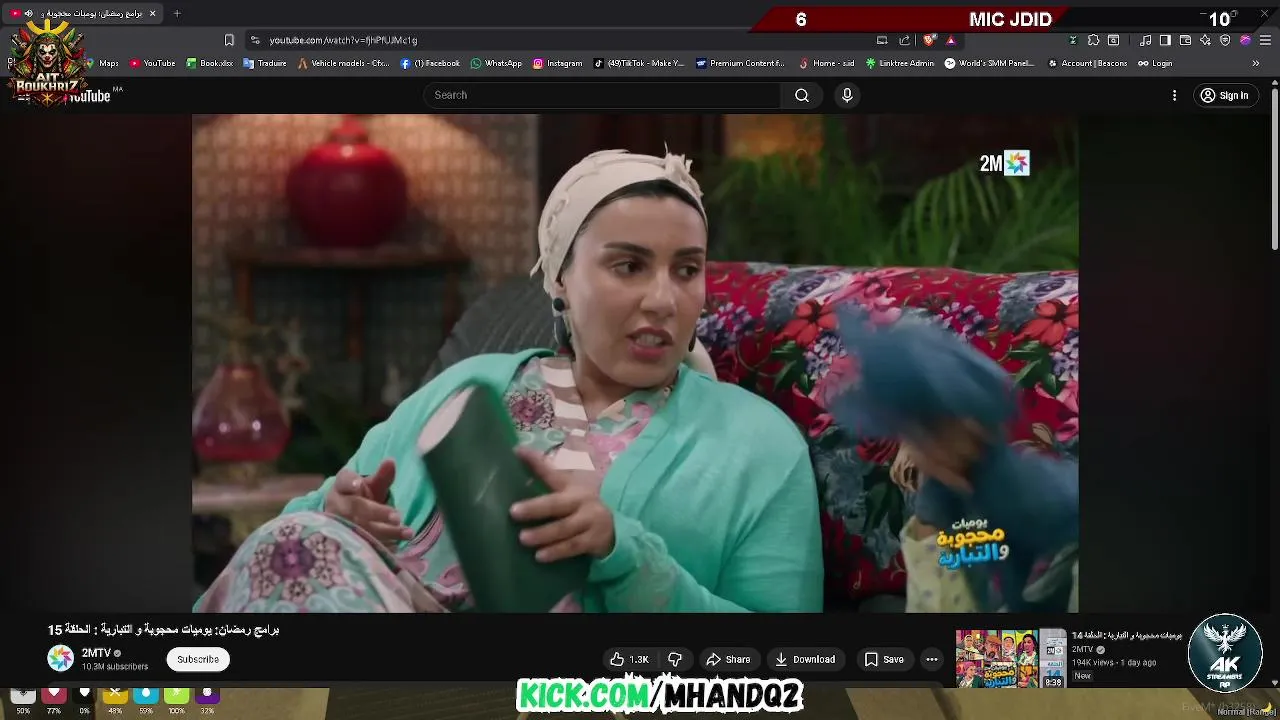The width and height of the screenshot is (1280, 720).
Task: Subscribe to the 2MTV channel
Action: [x=198, y=659]
